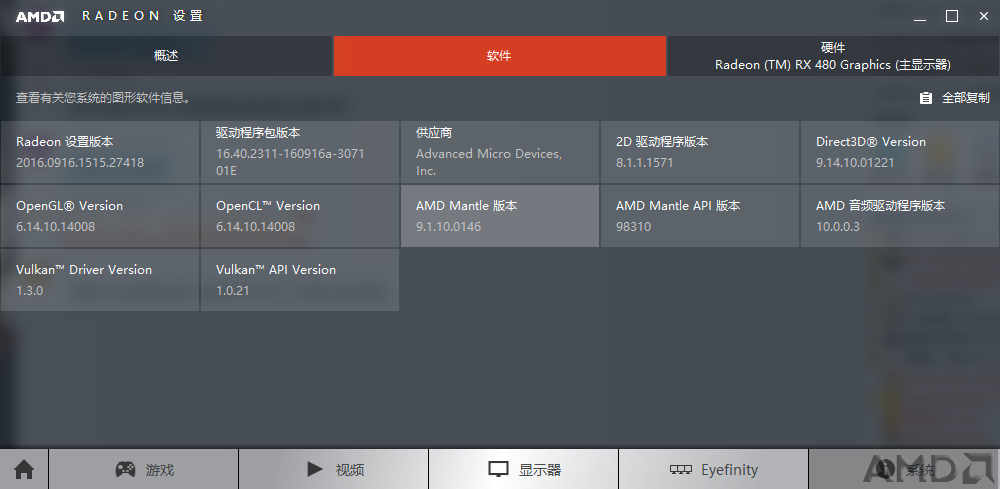
Task: Go to the Home screen icon
Action: (24, 470)
